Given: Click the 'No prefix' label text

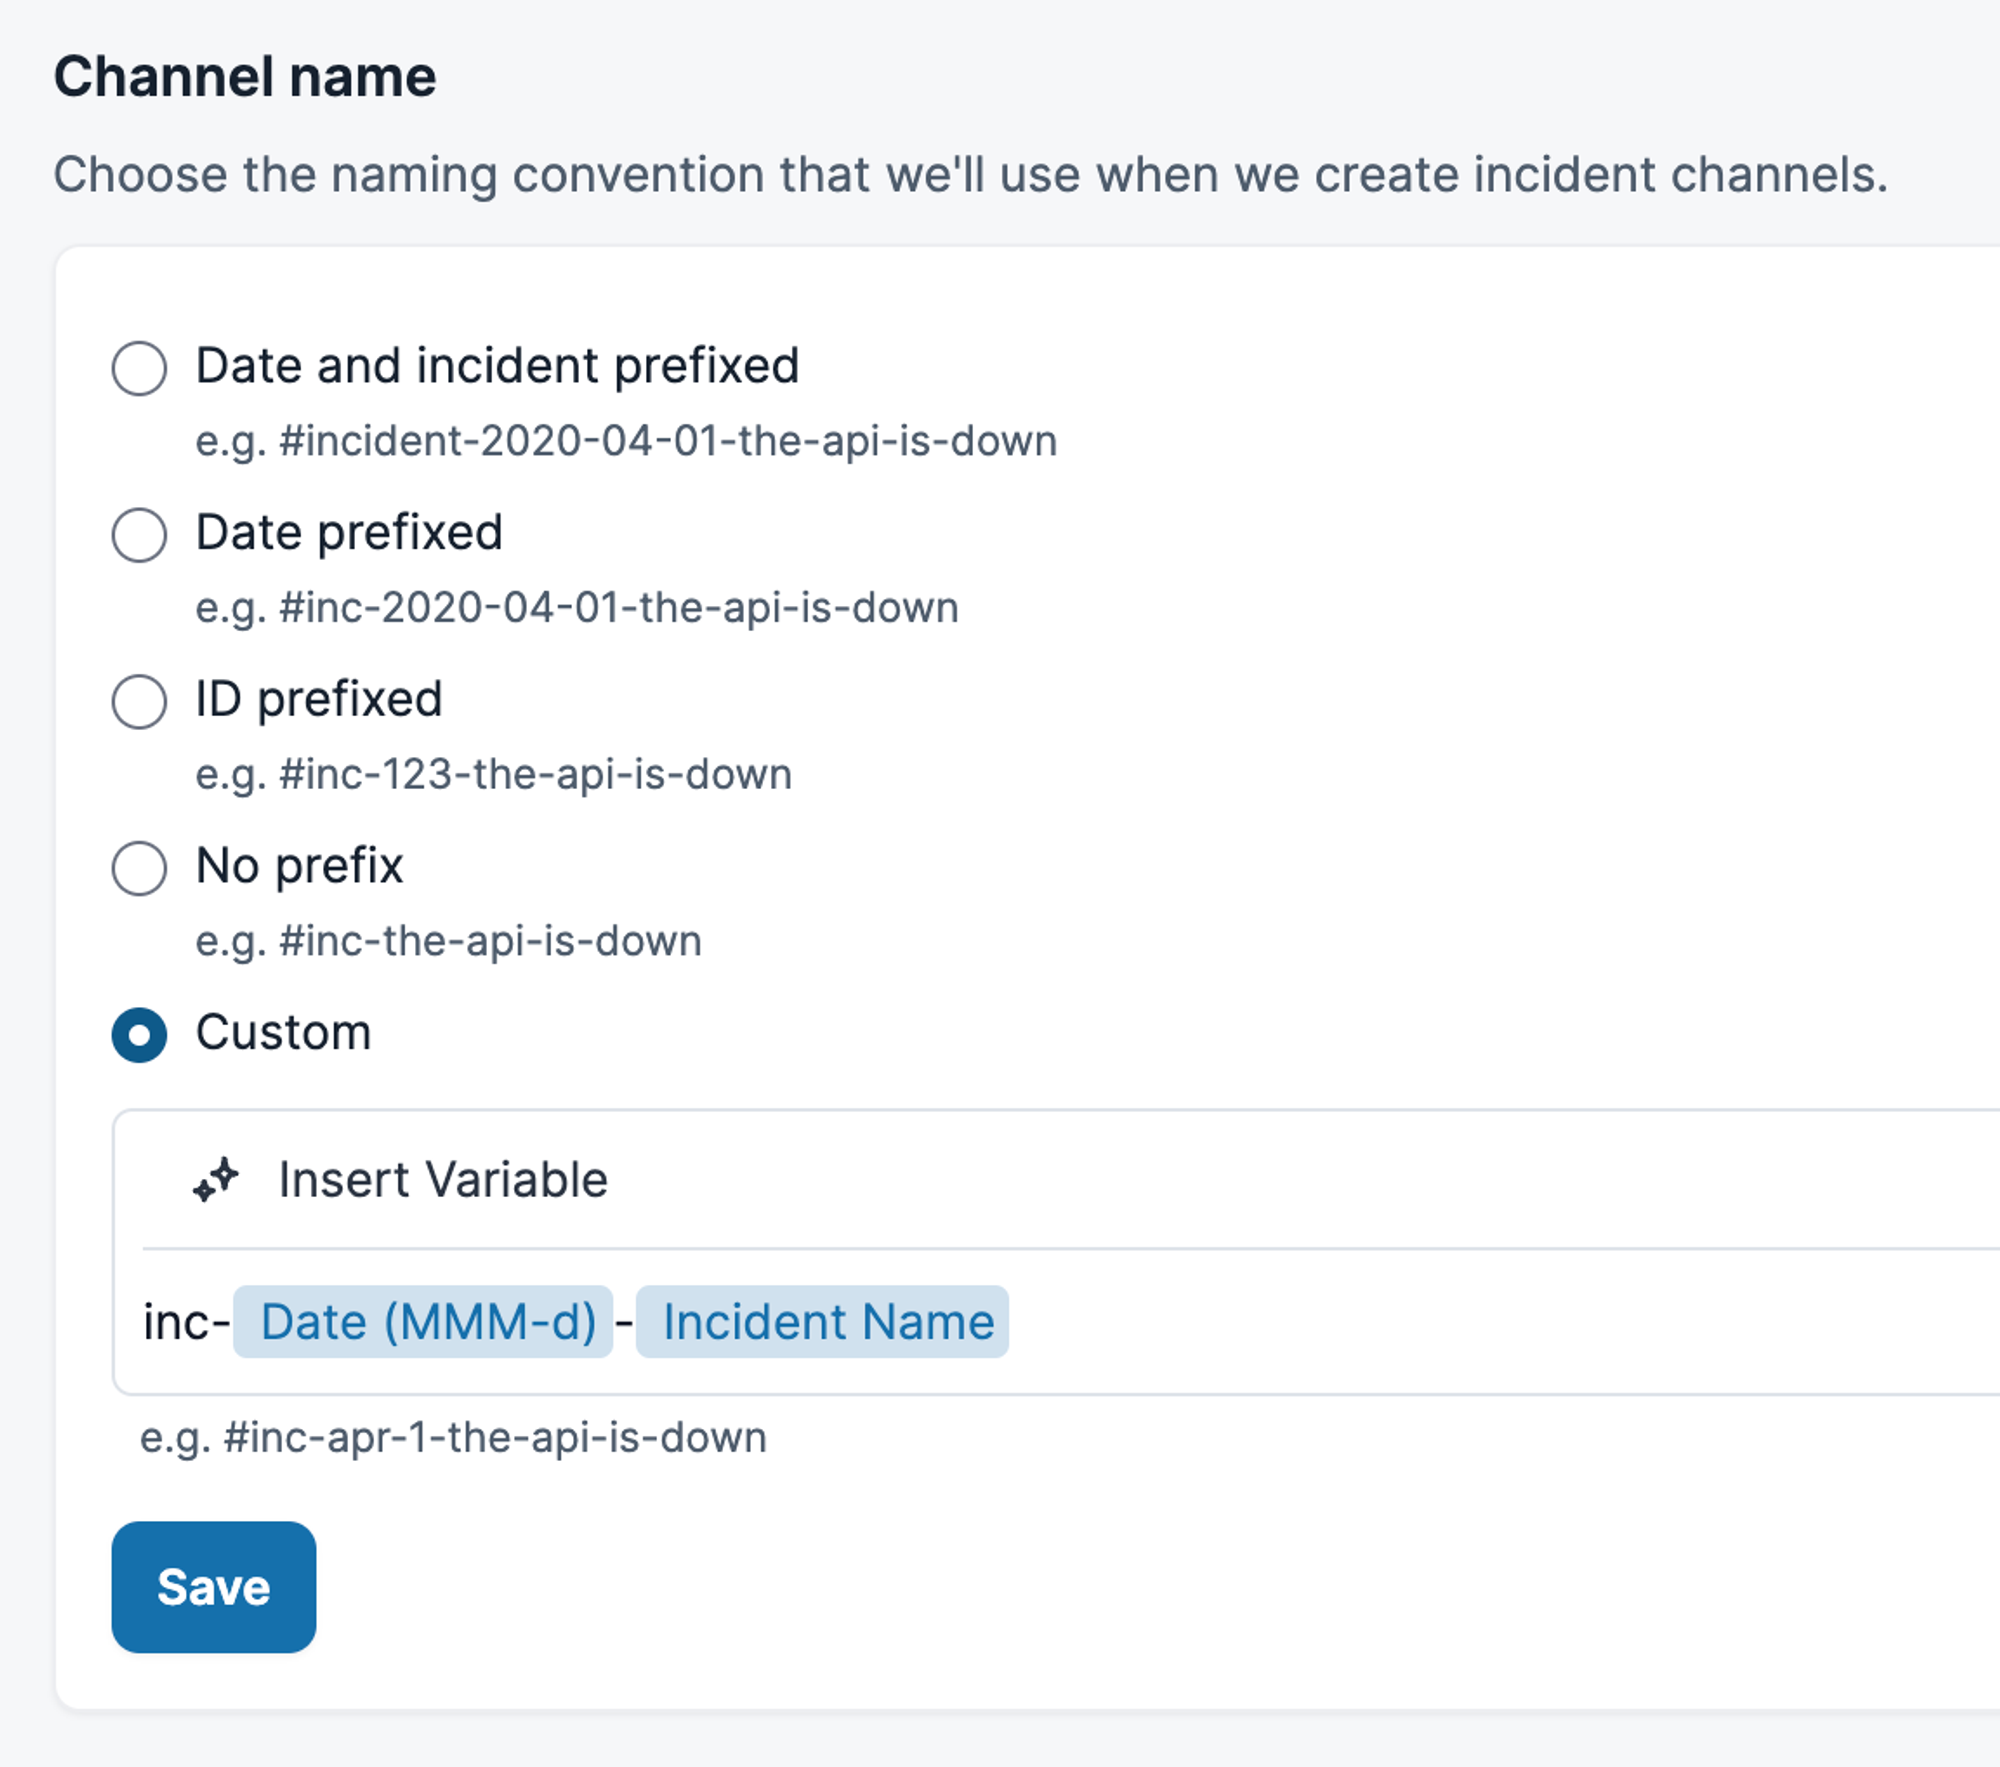Looking at the screenshot, I should (299, 866).
